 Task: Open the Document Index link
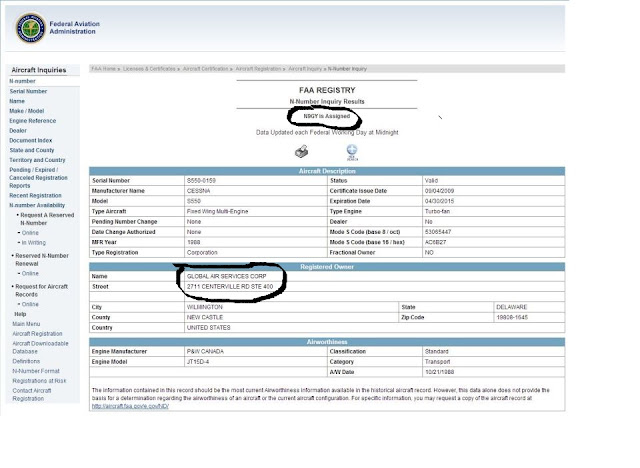click(31, 140)
